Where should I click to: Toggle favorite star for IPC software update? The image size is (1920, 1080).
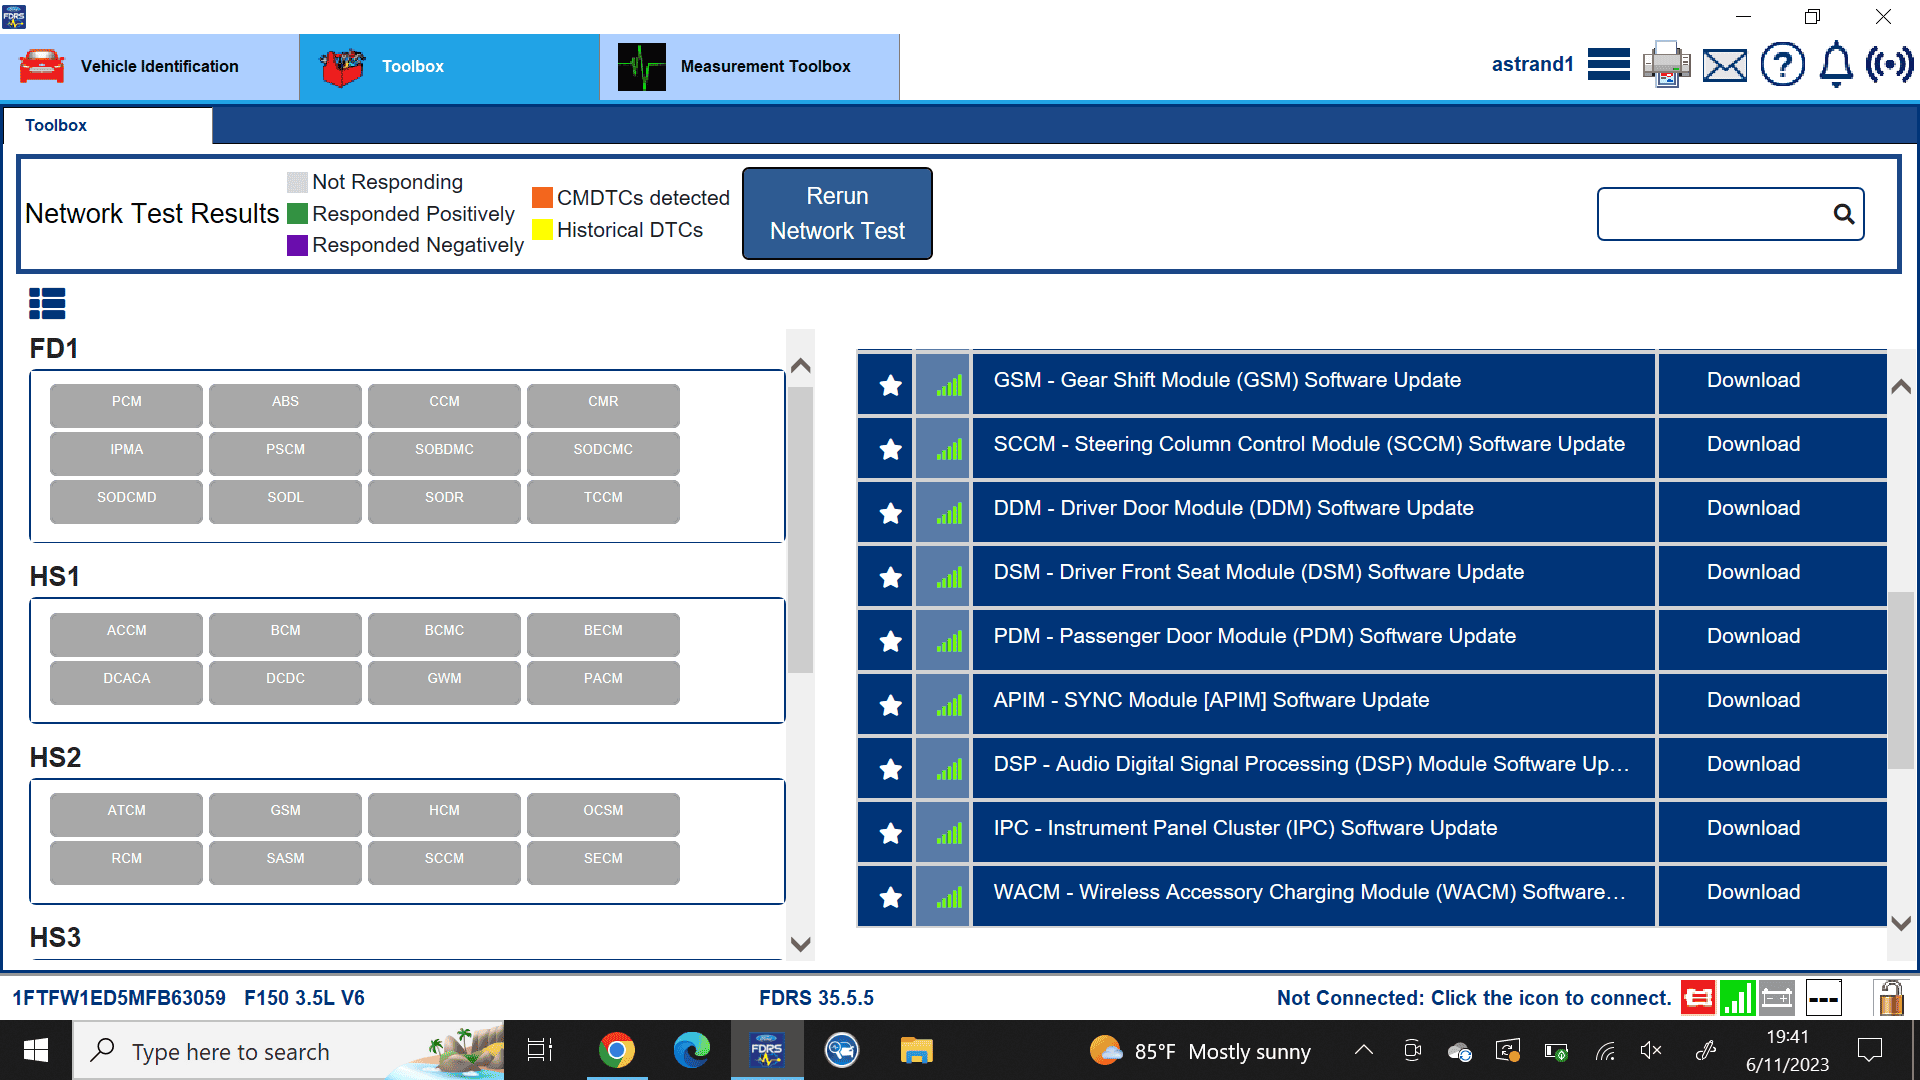point(890,832)
